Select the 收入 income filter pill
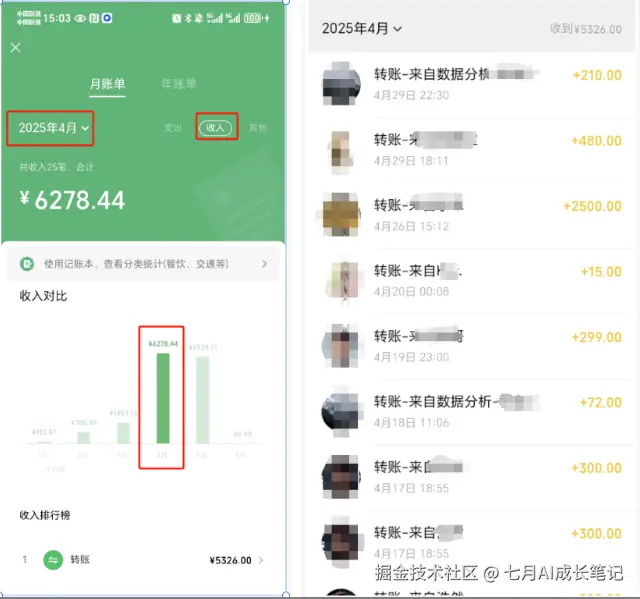The image size is (640, 599). [216, 128]
